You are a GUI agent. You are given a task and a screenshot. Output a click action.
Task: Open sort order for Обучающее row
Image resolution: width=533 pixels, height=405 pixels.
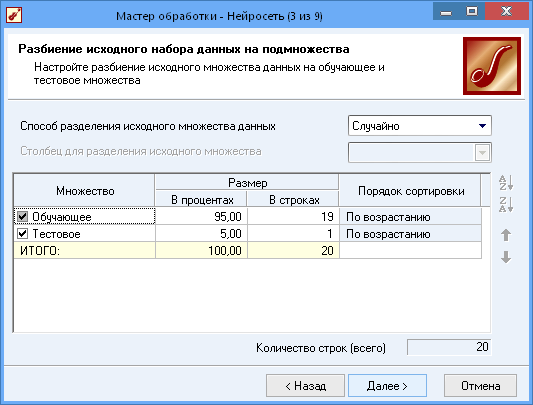click(410, 217)
